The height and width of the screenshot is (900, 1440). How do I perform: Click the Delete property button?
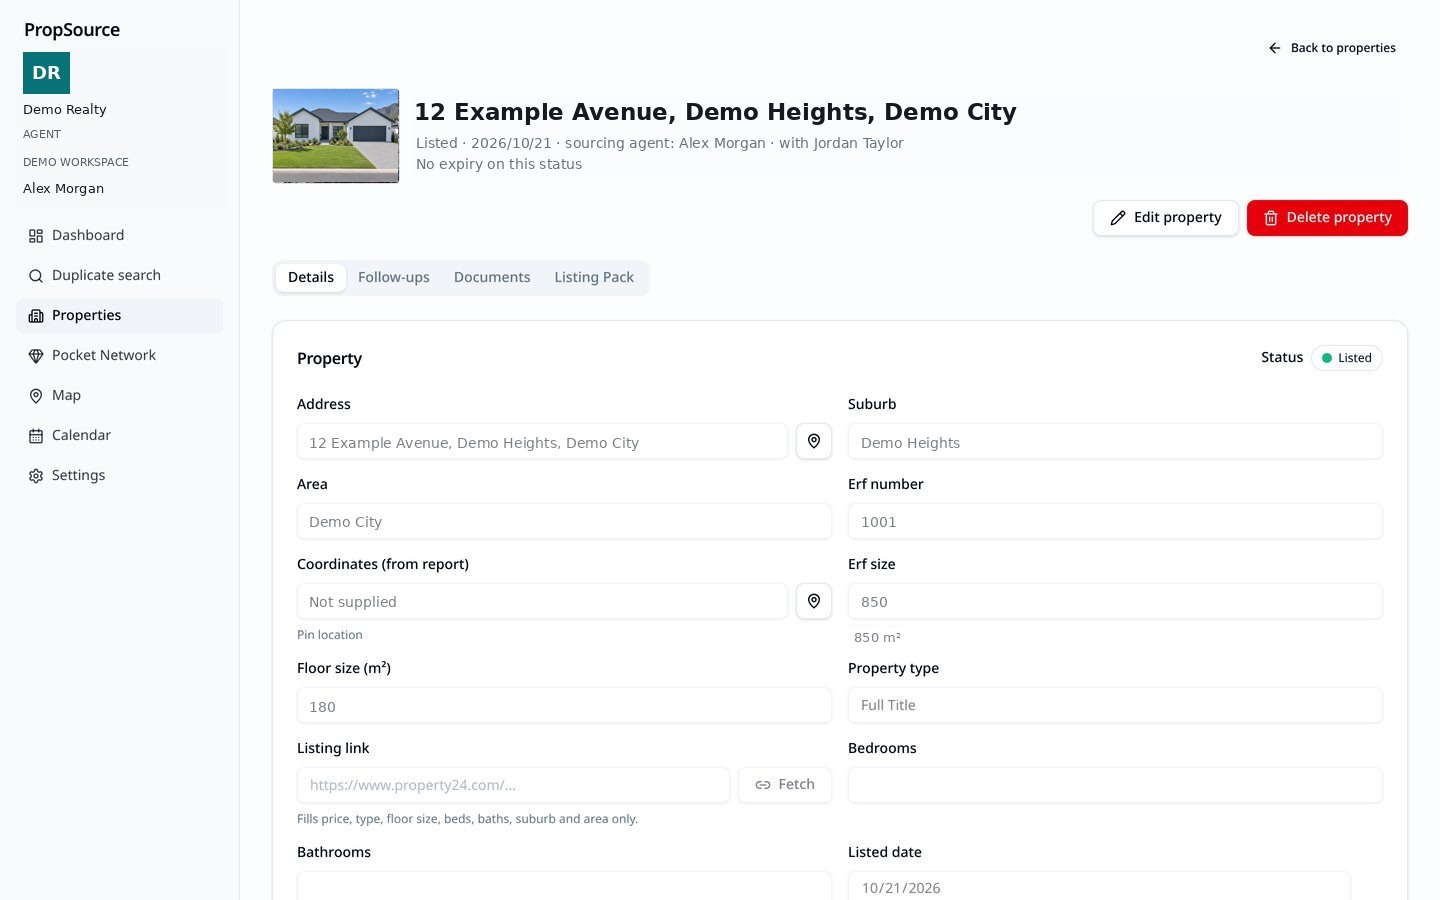(x=1327, y=218)
